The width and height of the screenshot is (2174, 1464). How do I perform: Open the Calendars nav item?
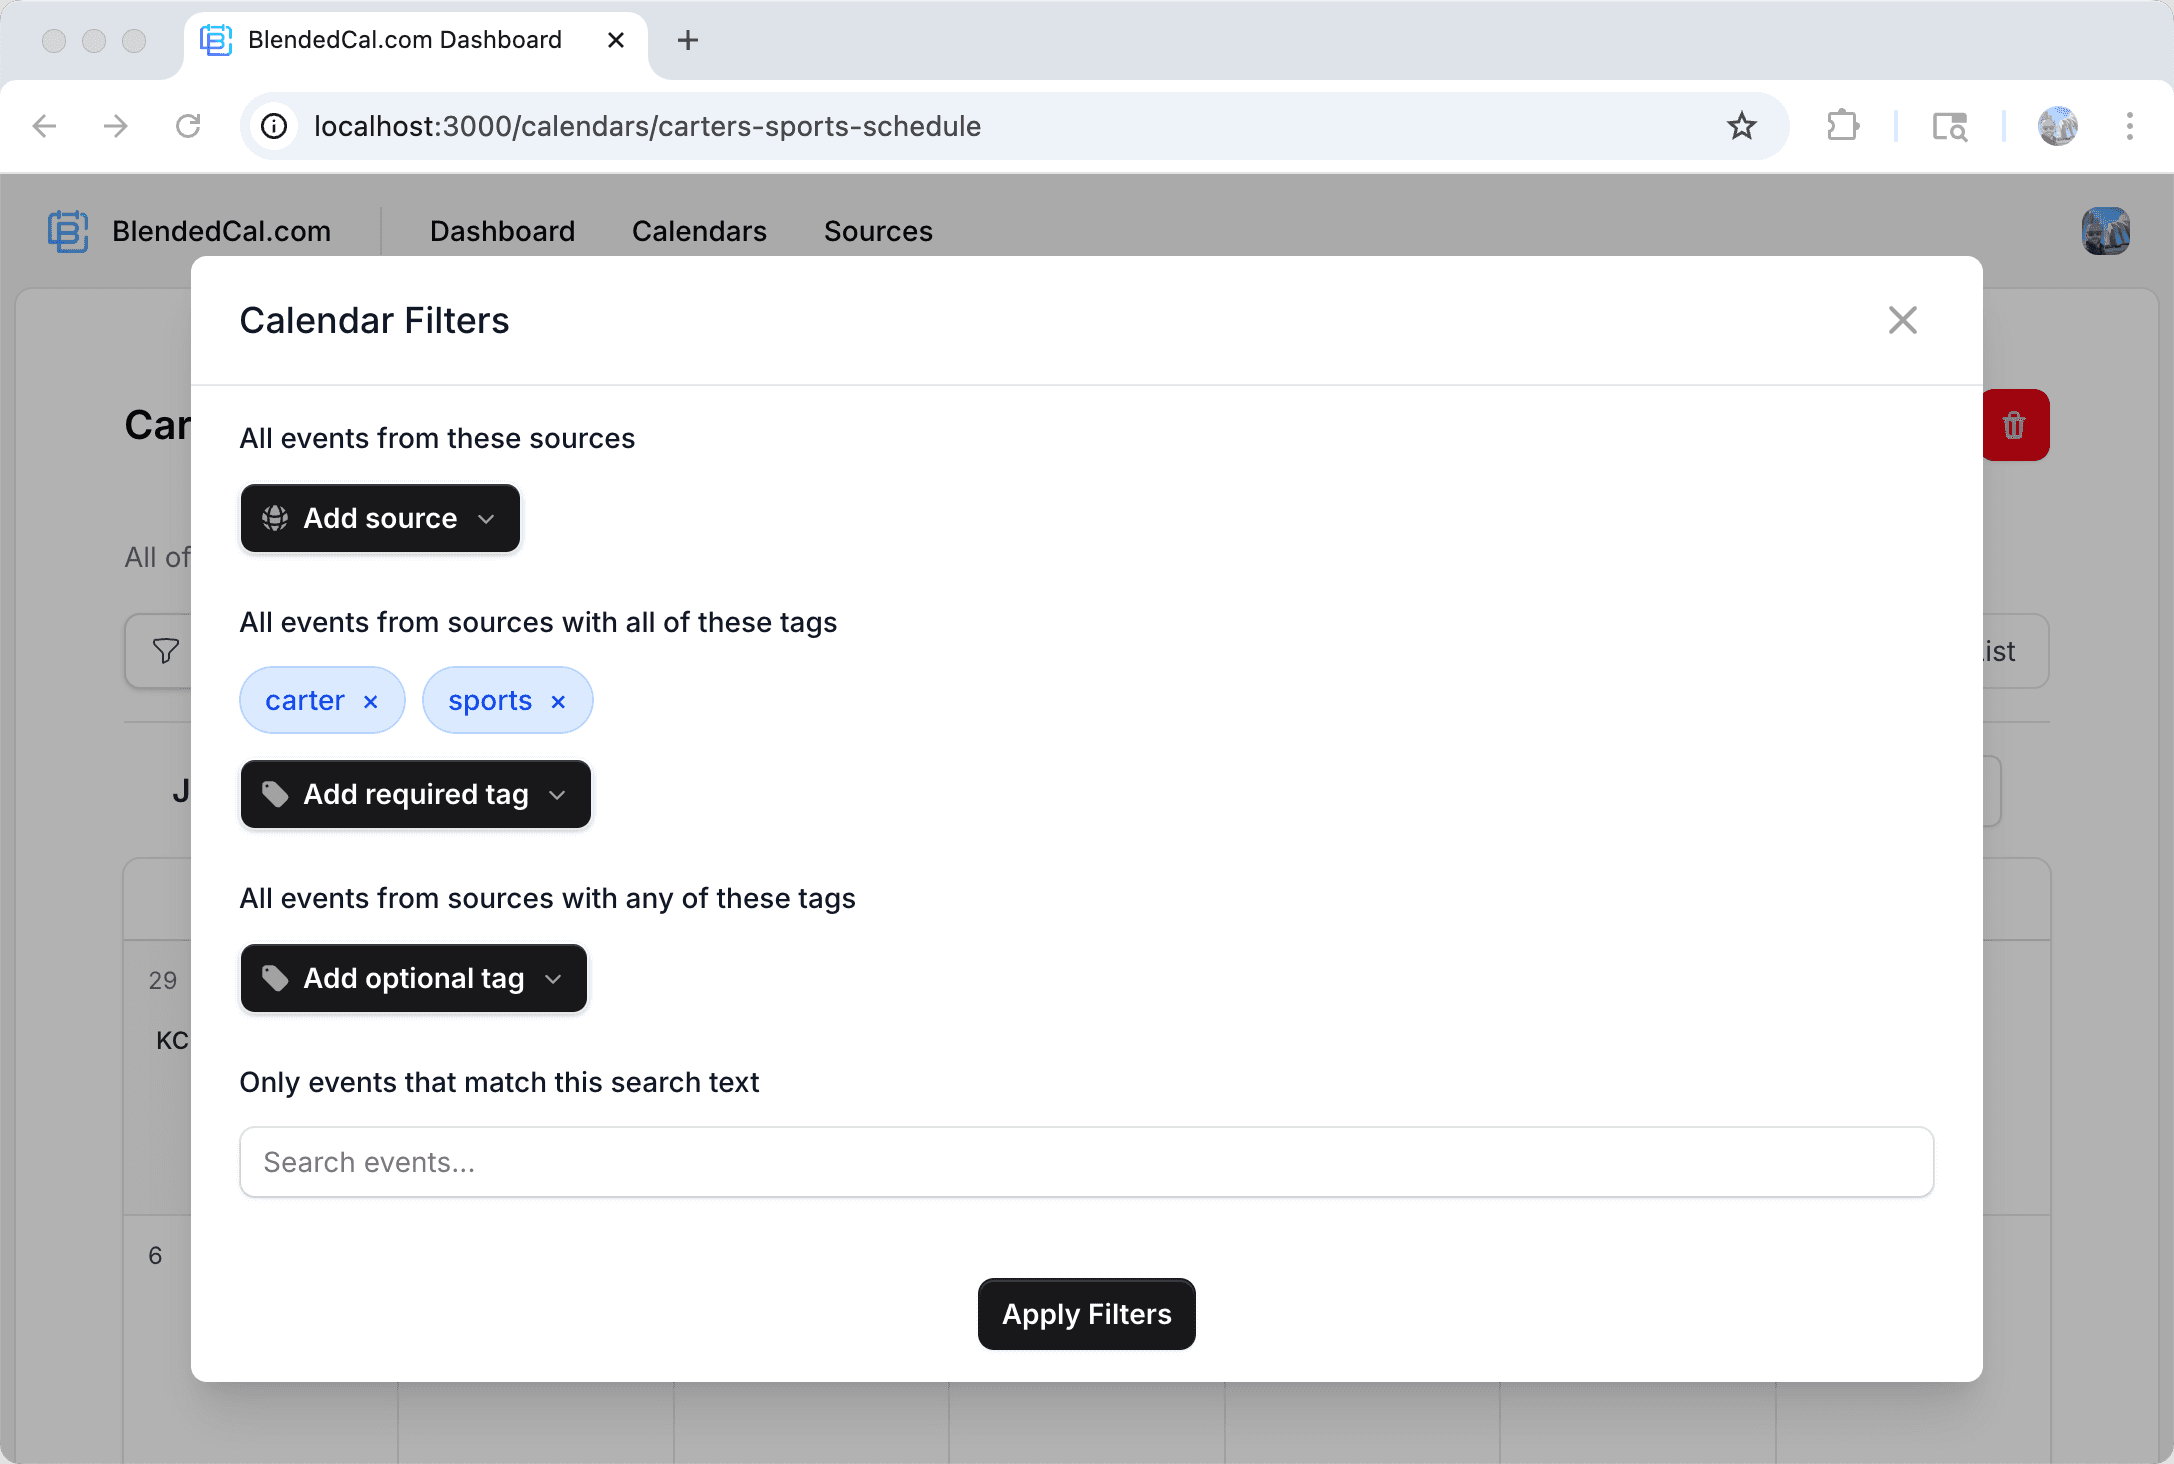[x=699, y=231]
